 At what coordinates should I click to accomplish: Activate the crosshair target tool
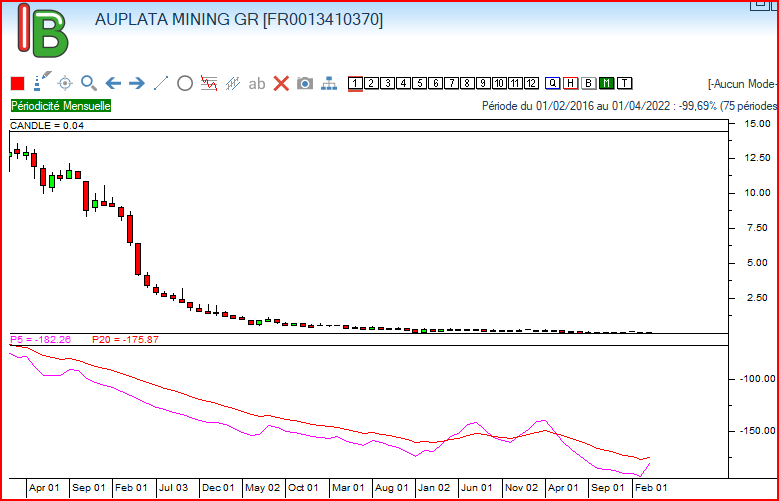[65, 83]
